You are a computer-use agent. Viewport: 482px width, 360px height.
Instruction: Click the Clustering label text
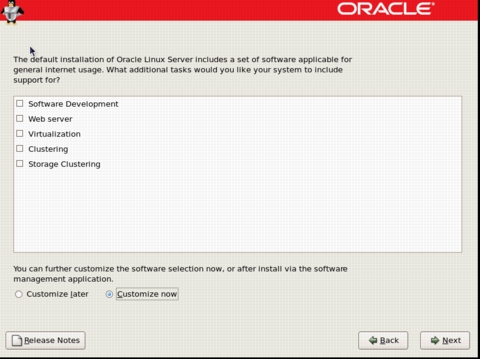click(48, 149)
